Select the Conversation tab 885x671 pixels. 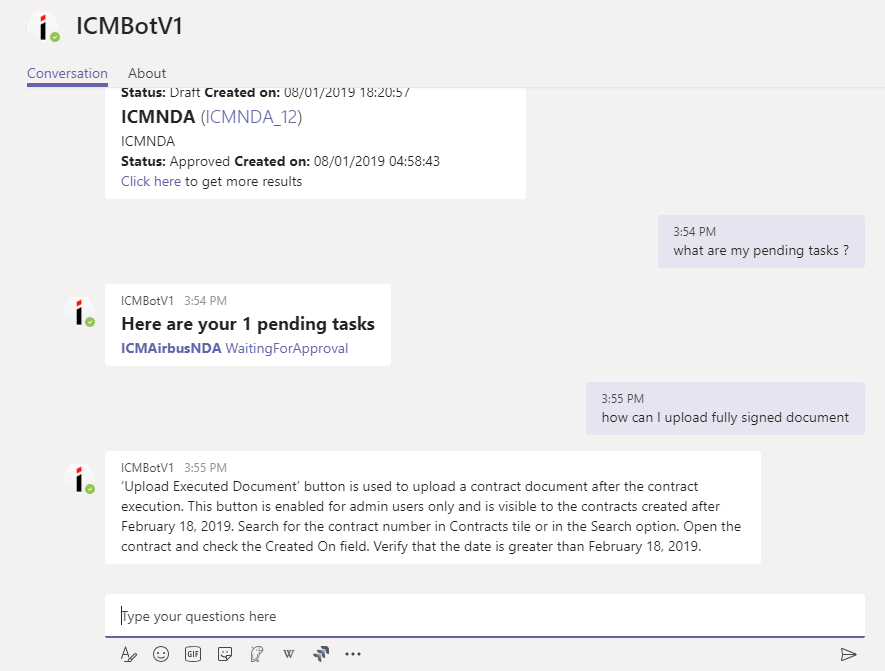click(67, 73)
